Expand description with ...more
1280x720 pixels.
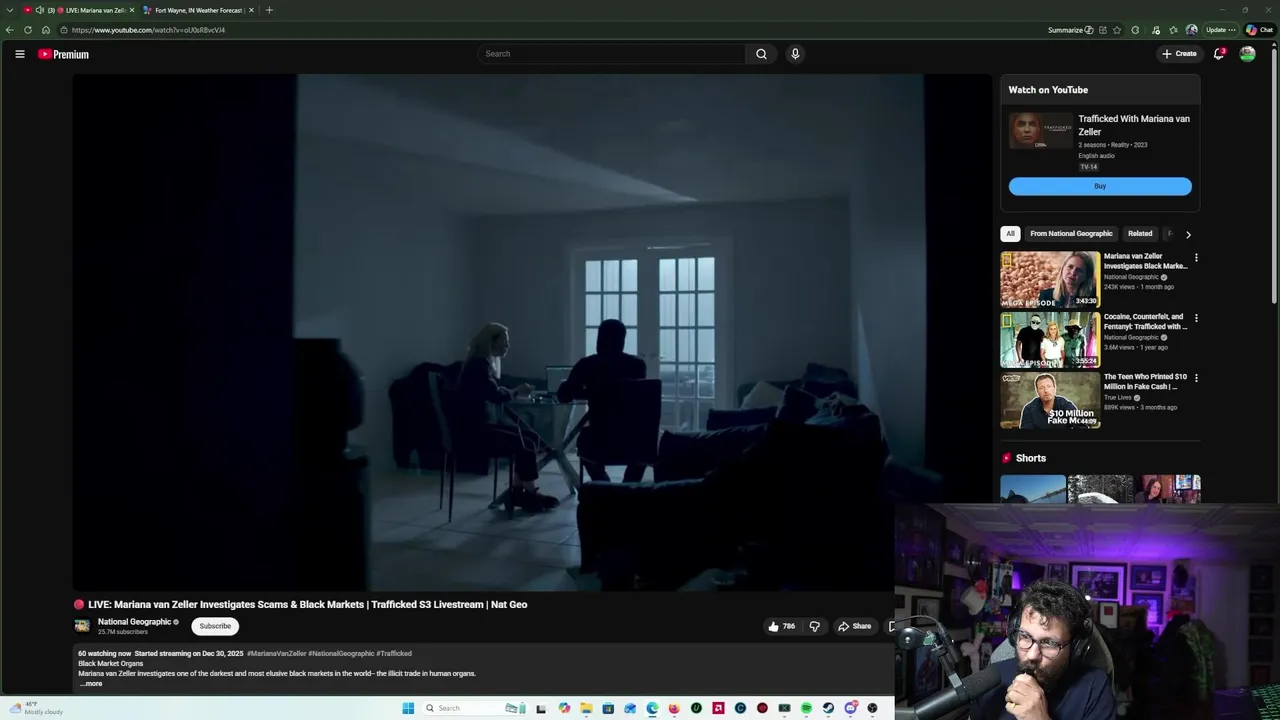[x=91, y=684]
